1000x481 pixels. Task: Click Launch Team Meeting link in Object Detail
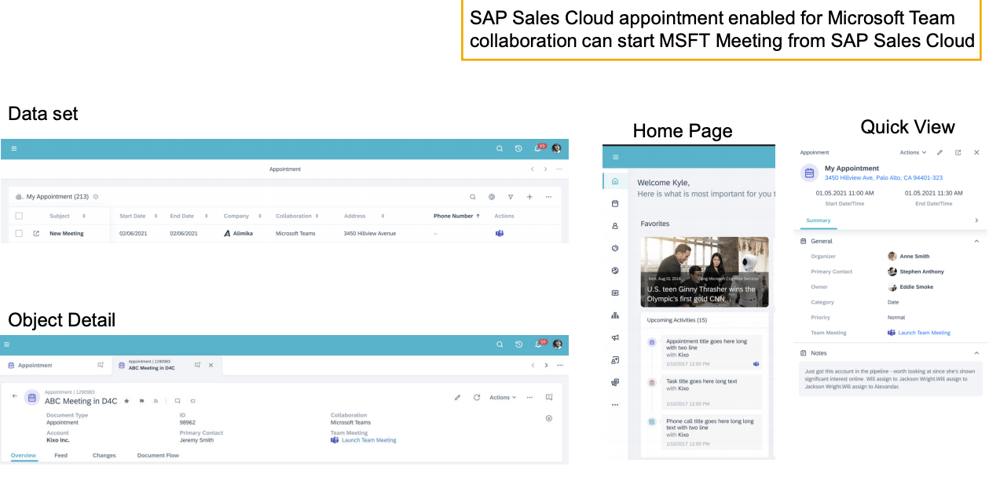click(x=369, y=440)
